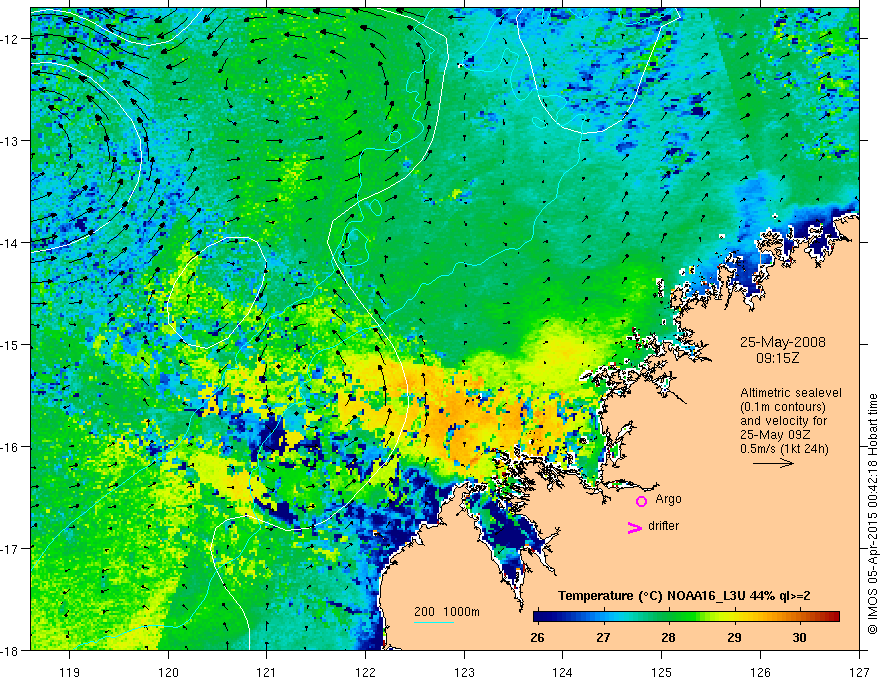Click the longitude axis label 126
Screen dimensions: 880x680
tap(760, 672)
